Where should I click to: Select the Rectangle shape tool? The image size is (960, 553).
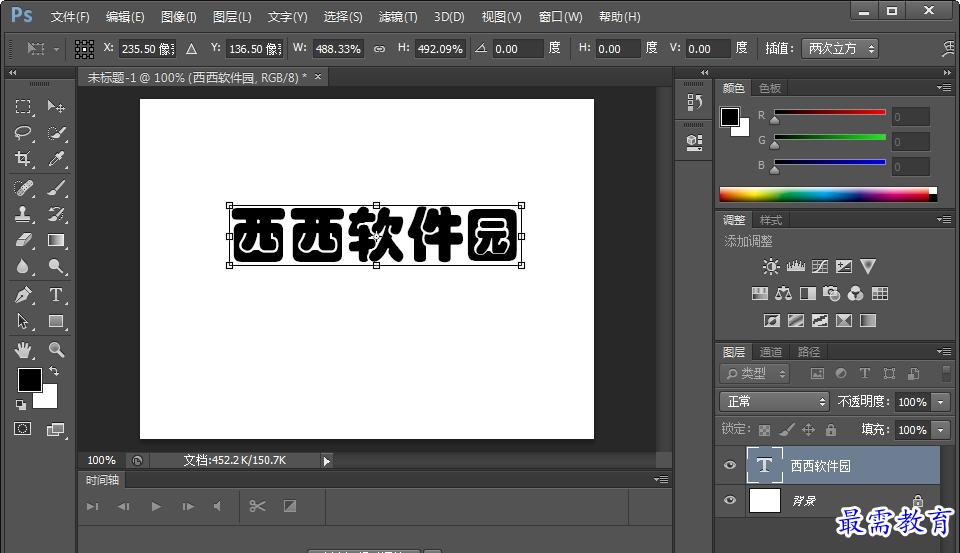click(x=56, y=321)
